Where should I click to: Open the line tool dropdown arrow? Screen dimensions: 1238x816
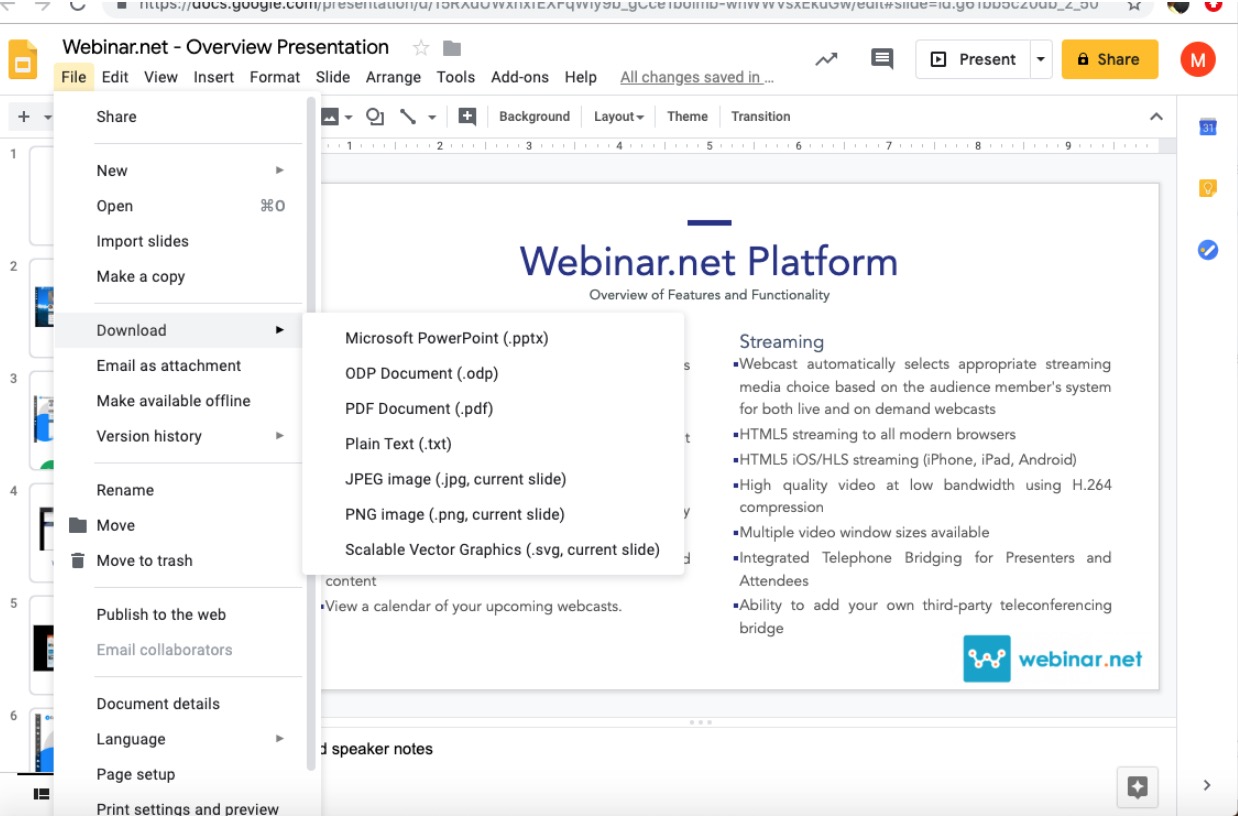point(432,117)
